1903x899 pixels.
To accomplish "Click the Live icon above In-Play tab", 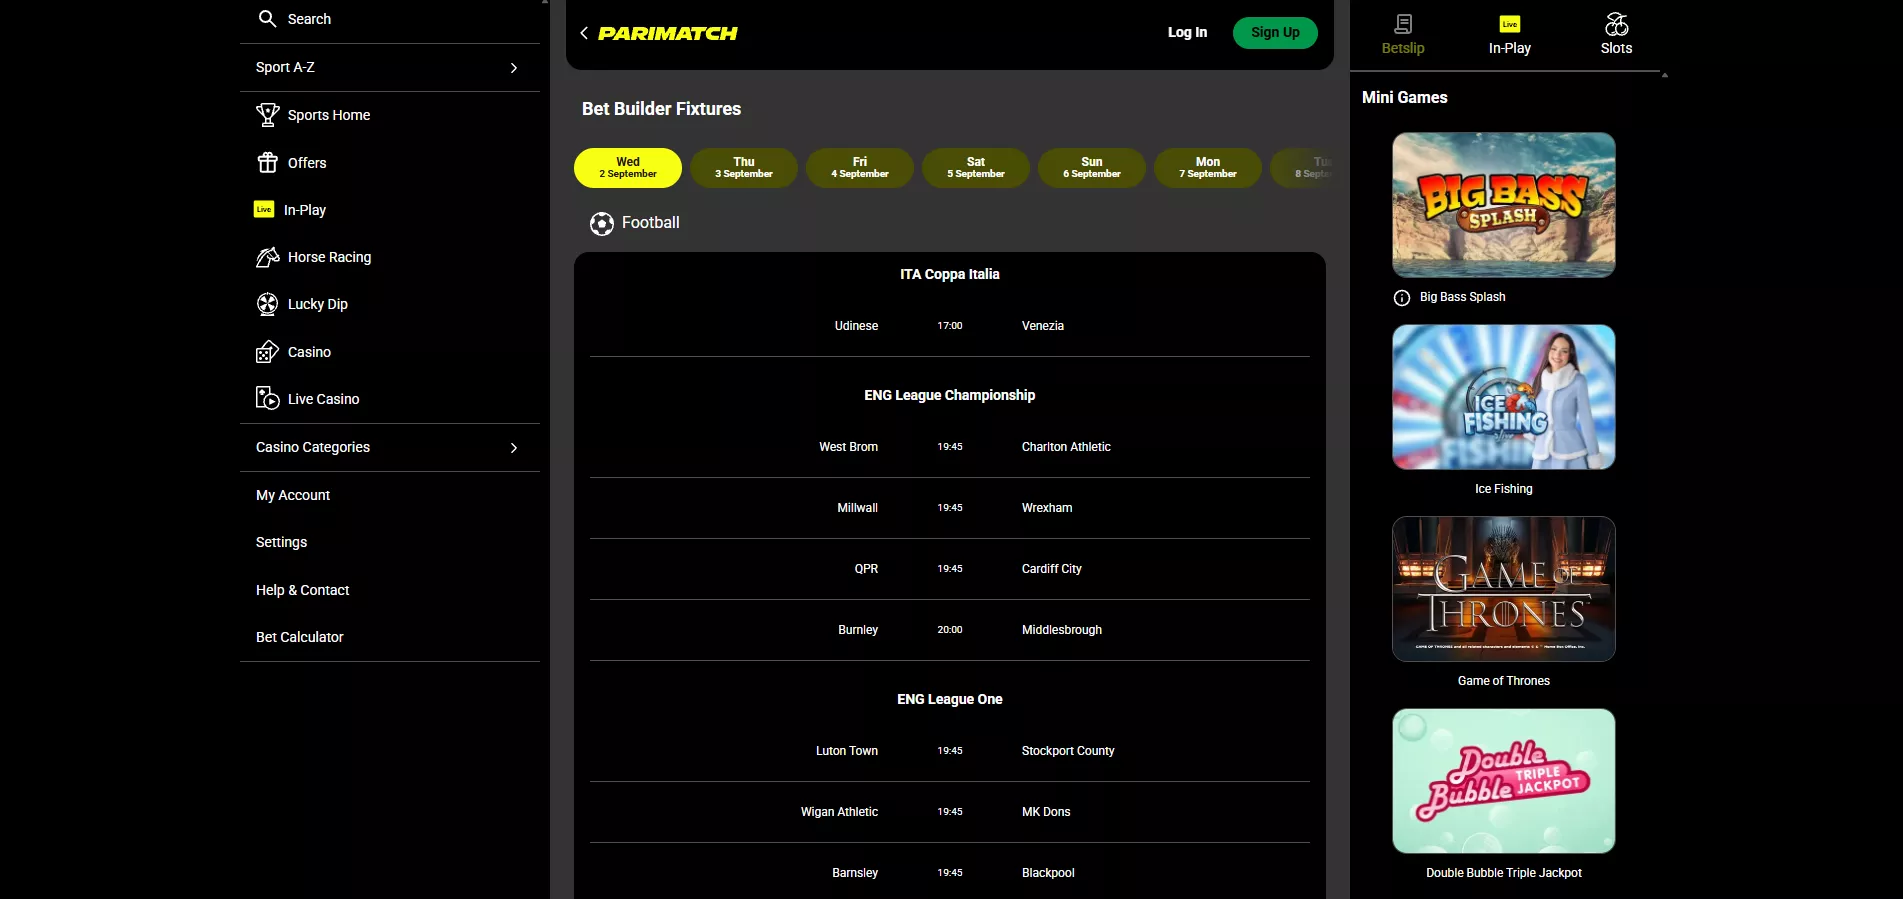I will click(1510, 24).
